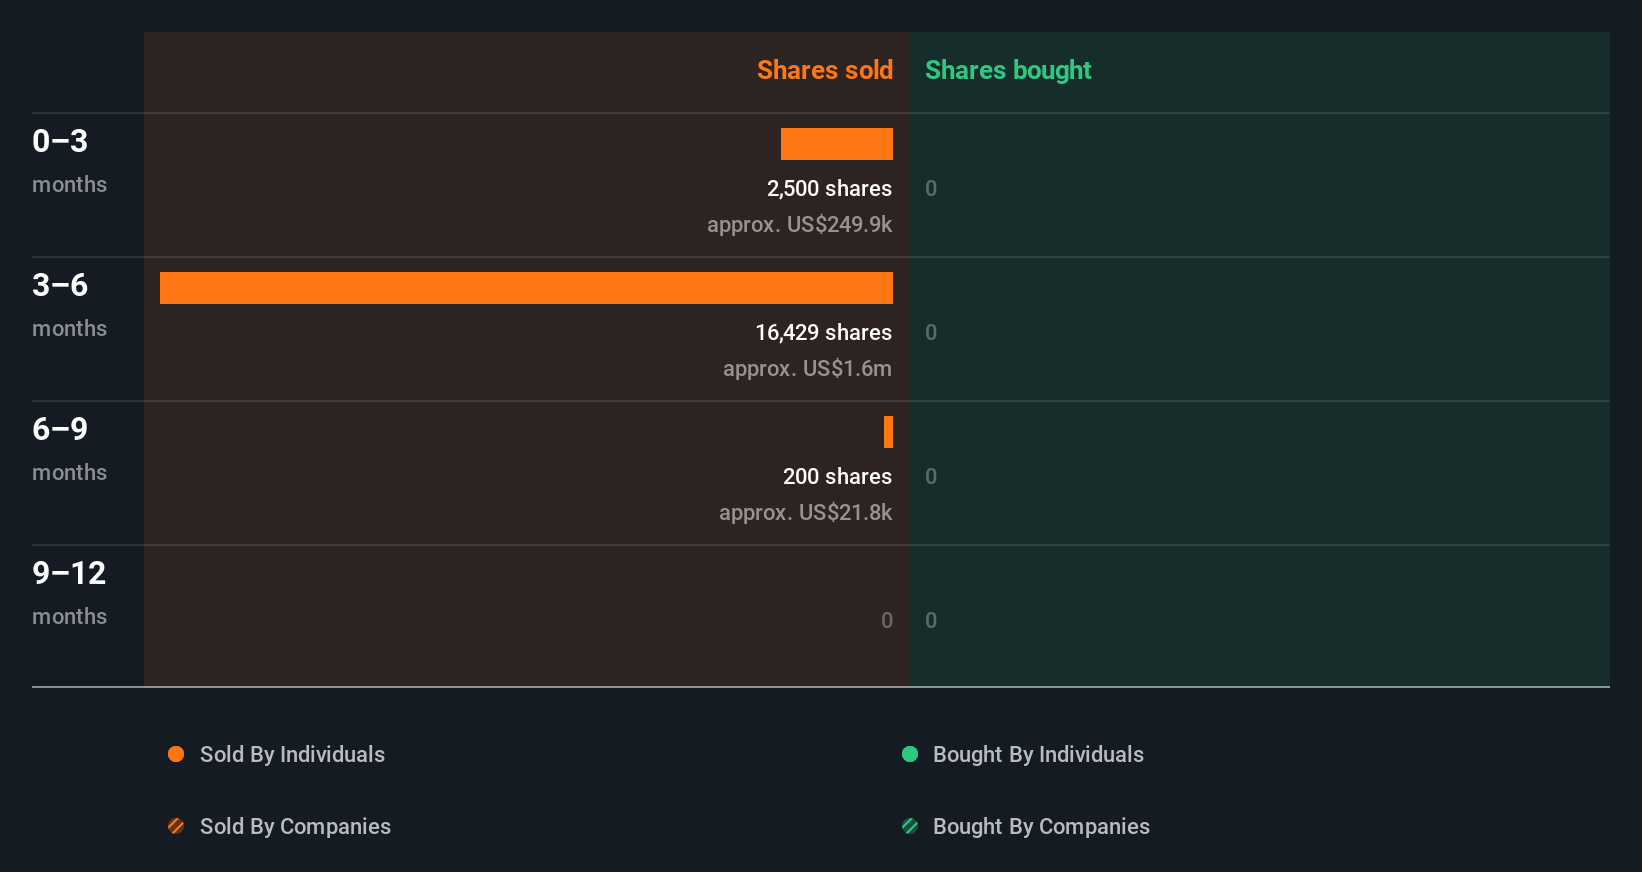Click the 6–9 months row label
The width and height of the screenshot is (1642, 872).
pos(69,448)
